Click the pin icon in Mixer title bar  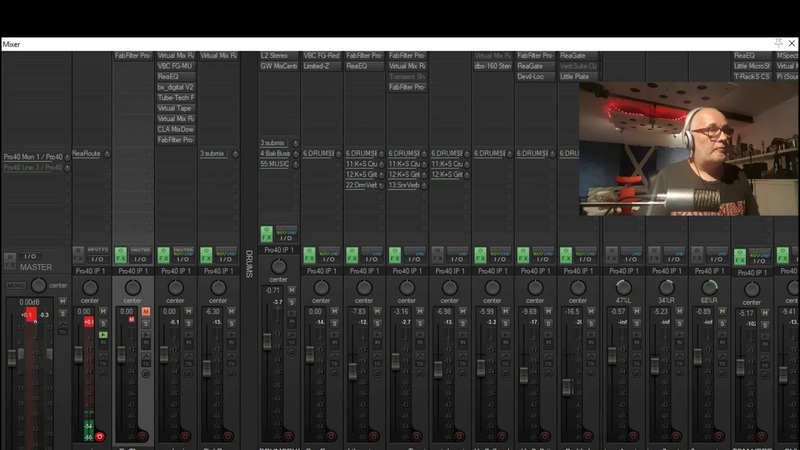pyautogui.click(x=778, y=44)
